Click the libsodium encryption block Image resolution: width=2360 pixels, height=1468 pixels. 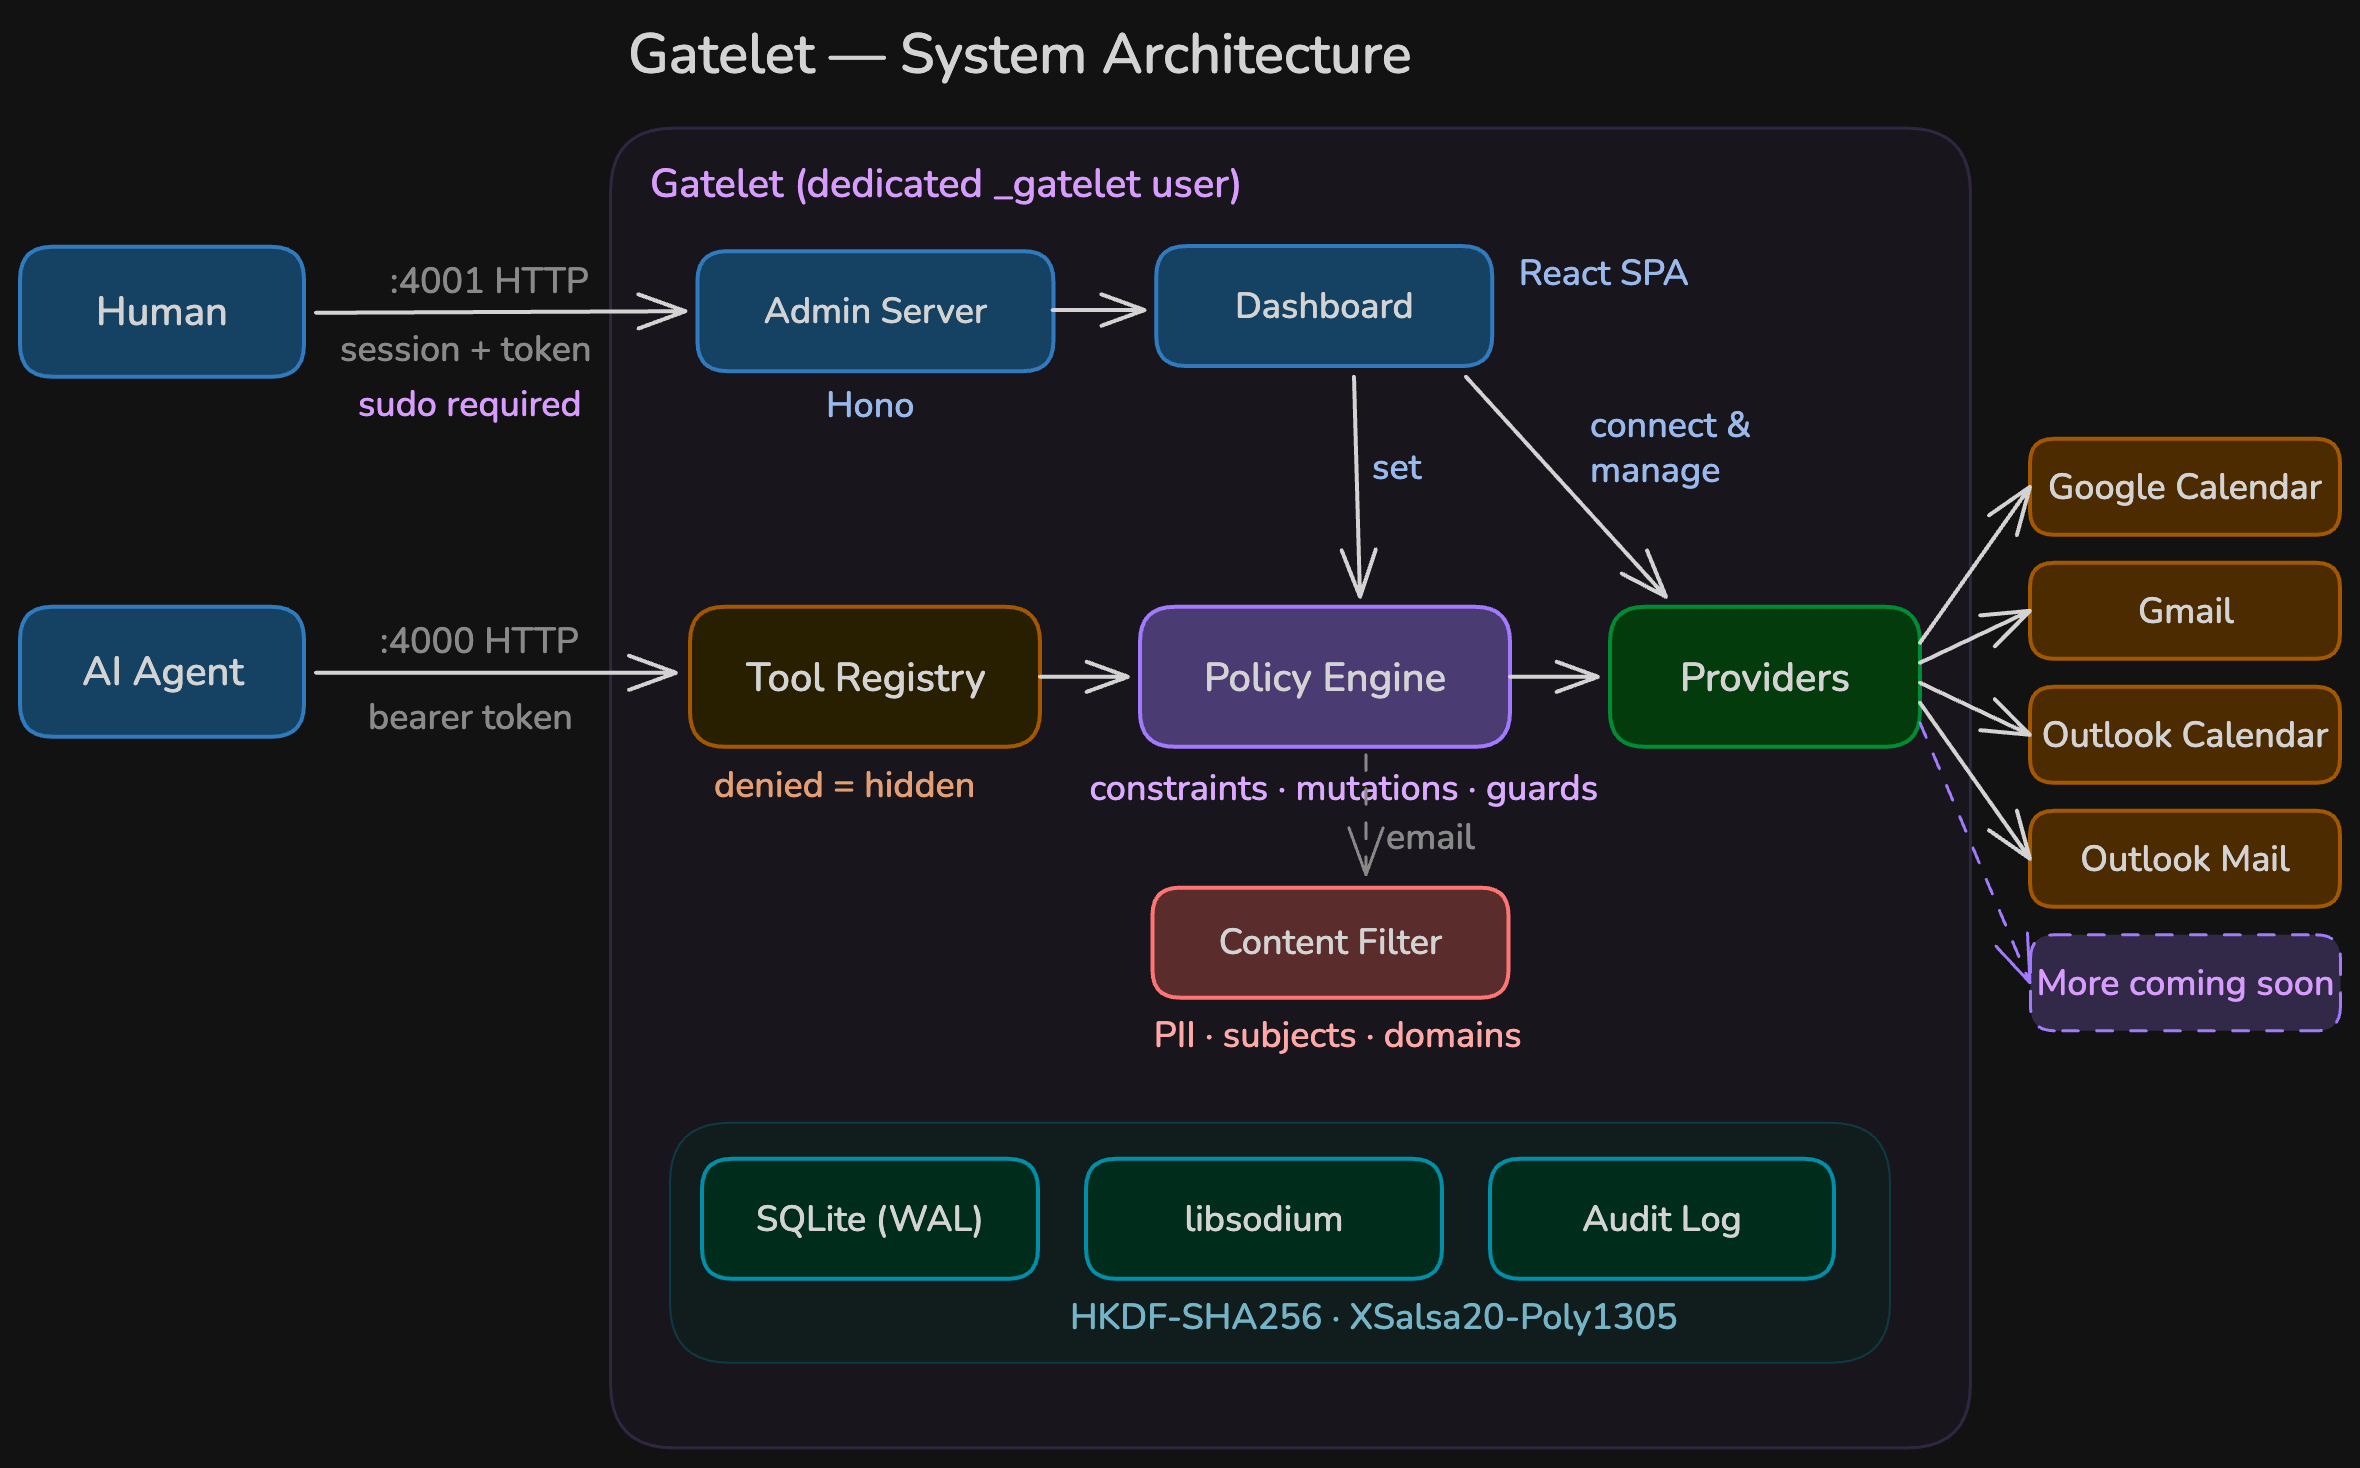point(1262,1218)
